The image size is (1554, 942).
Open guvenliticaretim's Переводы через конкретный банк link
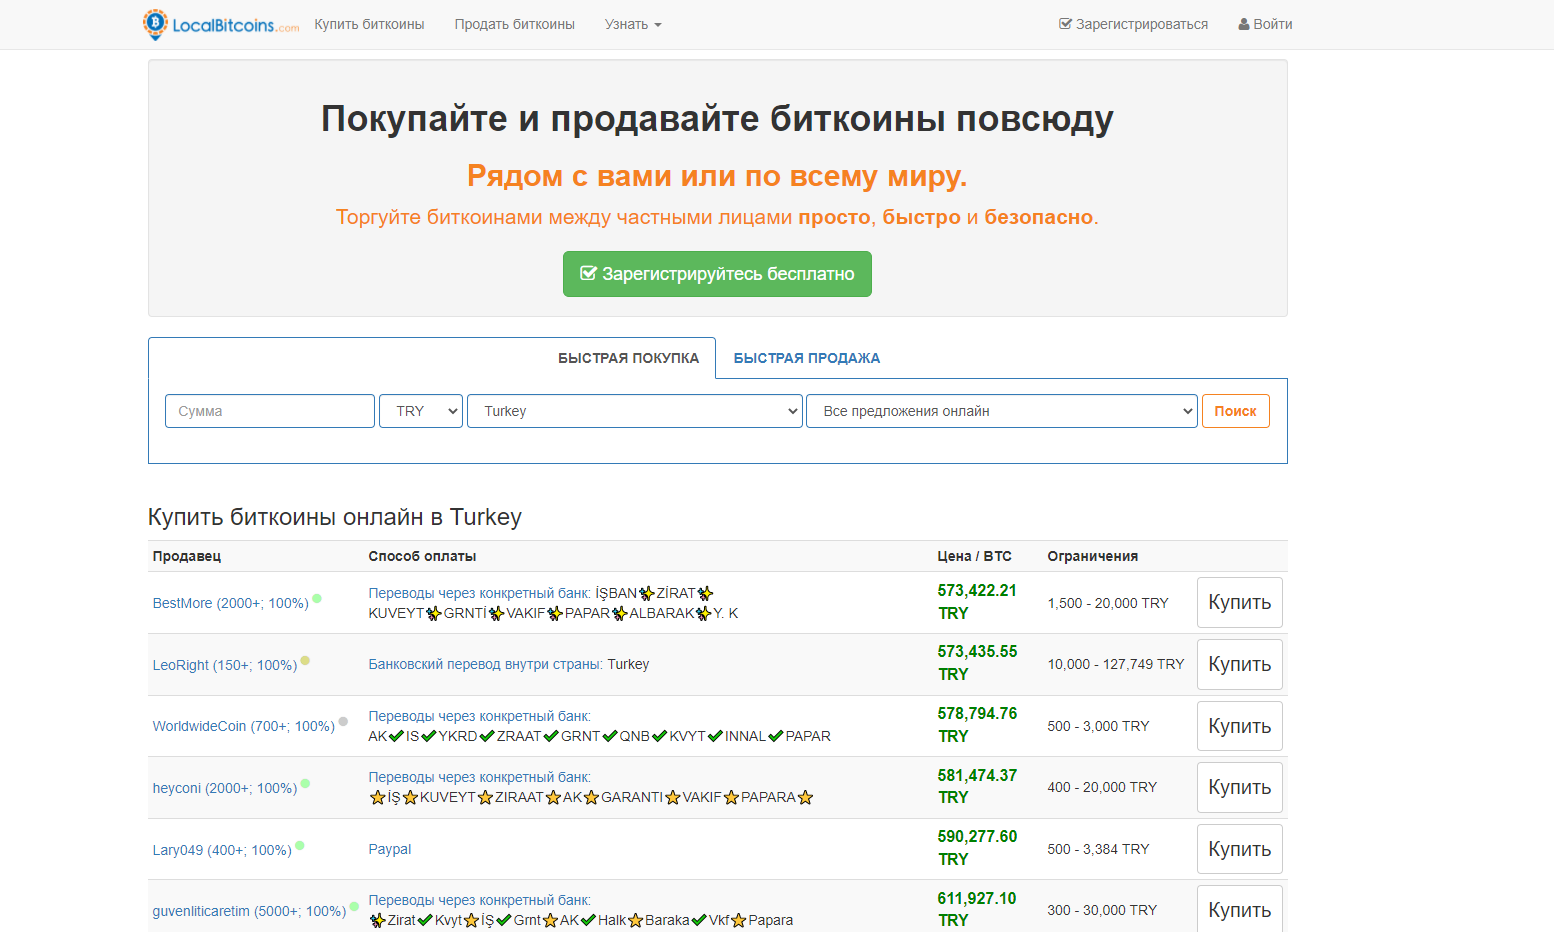coord(479,900)
